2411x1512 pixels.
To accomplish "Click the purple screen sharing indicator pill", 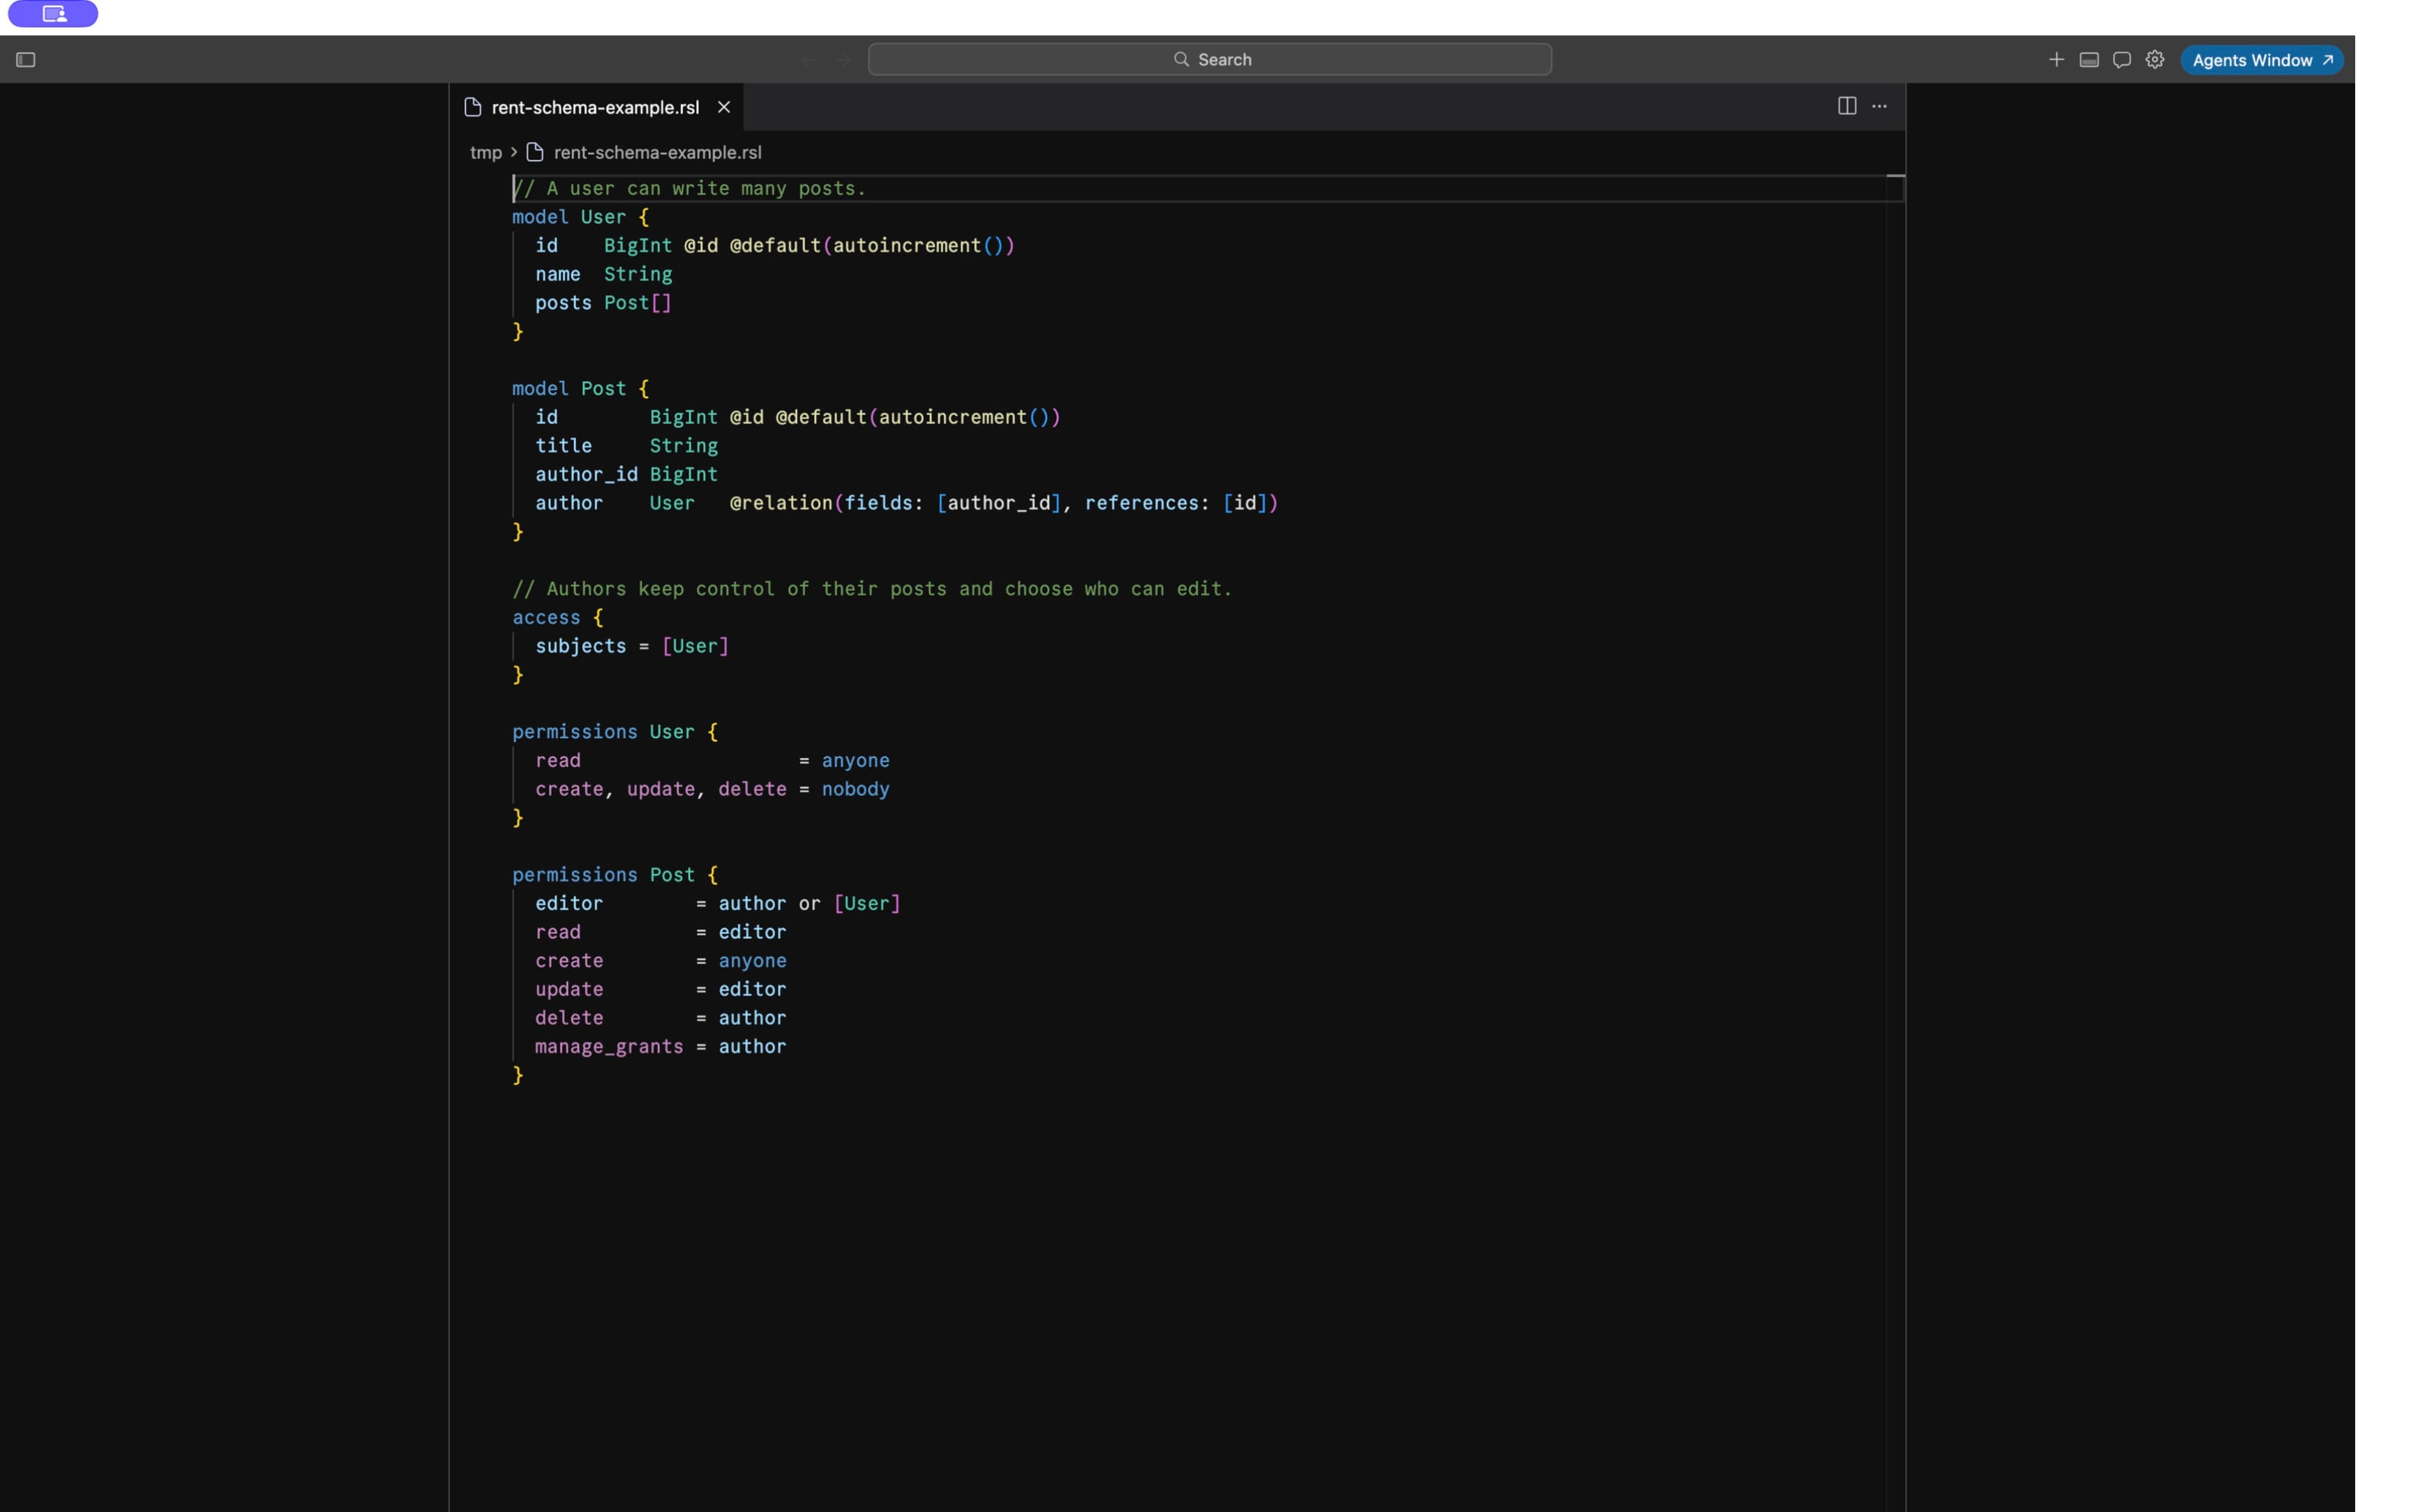I will pyautogui.click(x=53, y=14).
